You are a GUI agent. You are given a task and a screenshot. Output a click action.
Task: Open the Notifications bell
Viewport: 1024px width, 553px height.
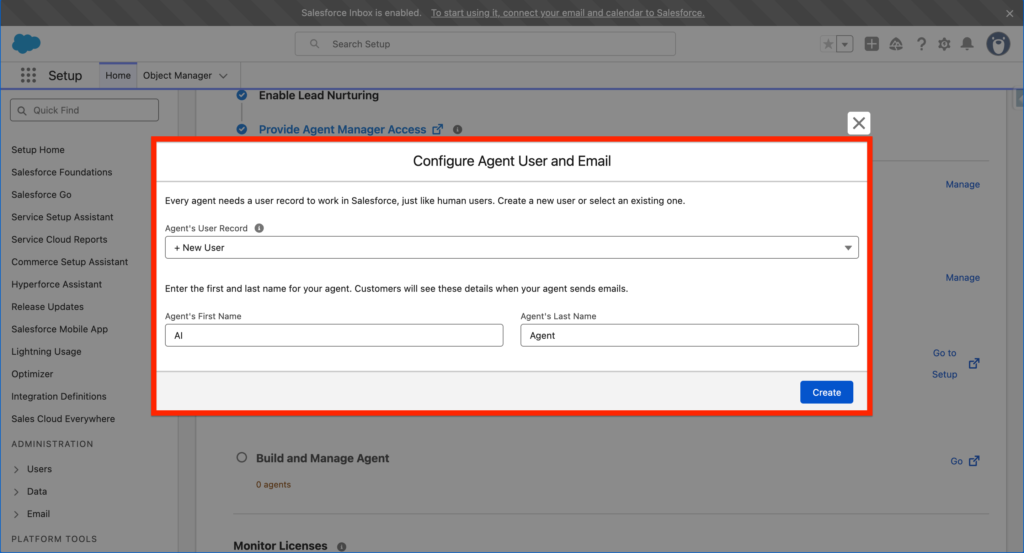coord(967,44)
